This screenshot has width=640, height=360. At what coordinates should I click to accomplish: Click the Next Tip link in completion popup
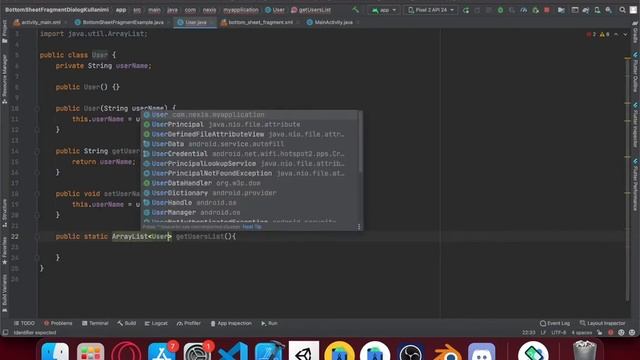[252, 227]
